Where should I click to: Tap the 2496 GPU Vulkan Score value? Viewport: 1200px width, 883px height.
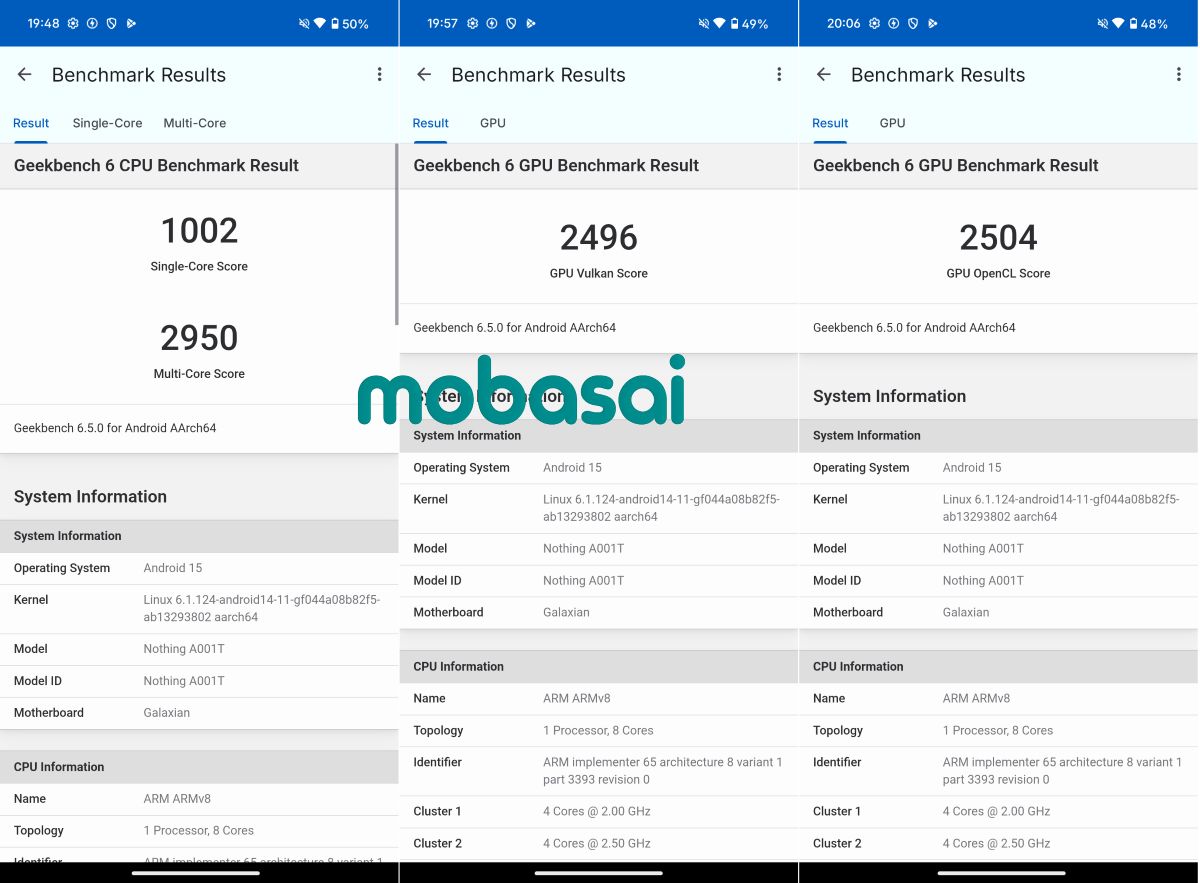pyautogui.click(x=598, y=238)
